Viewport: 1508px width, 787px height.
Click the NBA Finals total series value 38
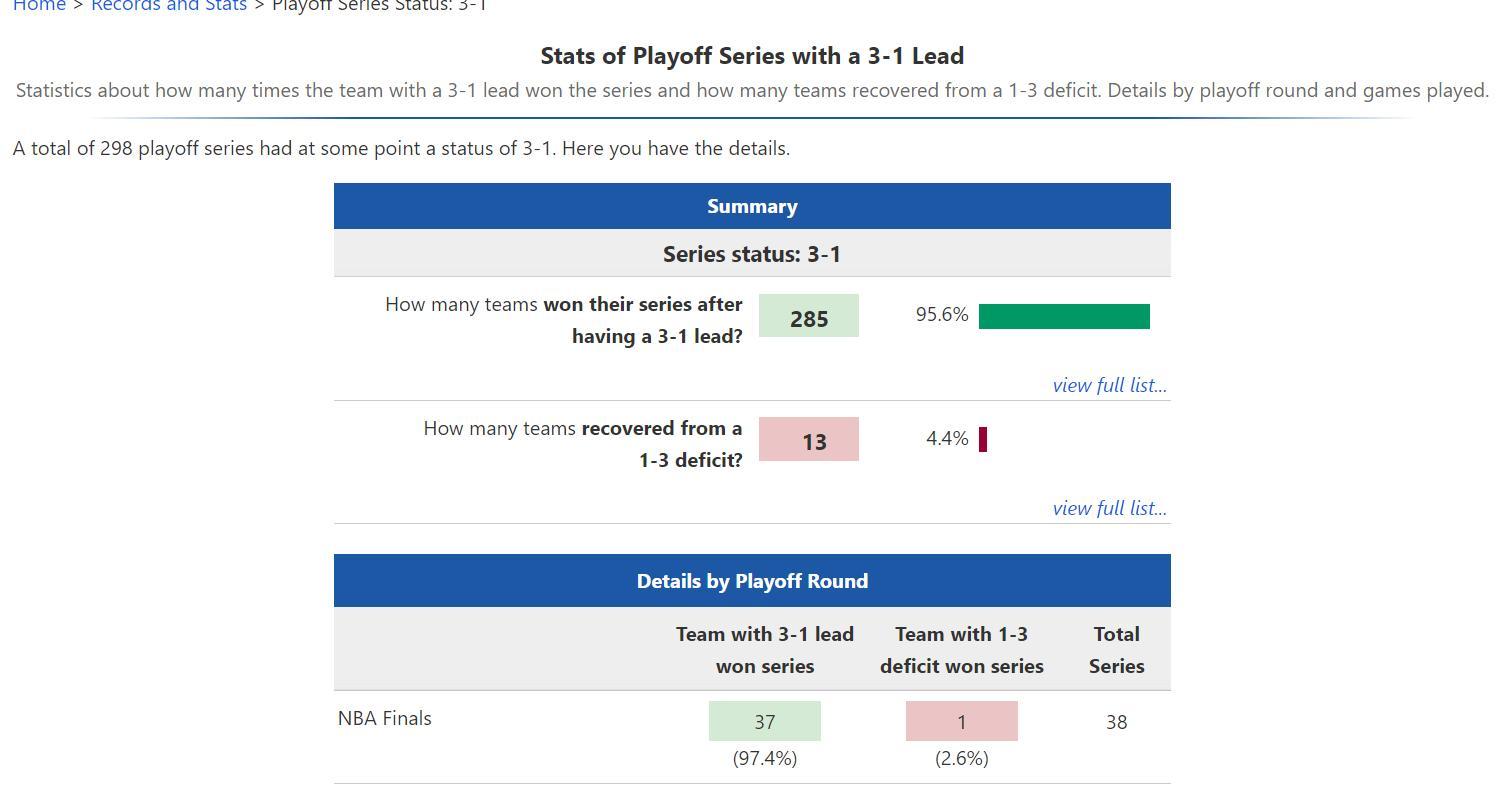(x=1117, y=722)
